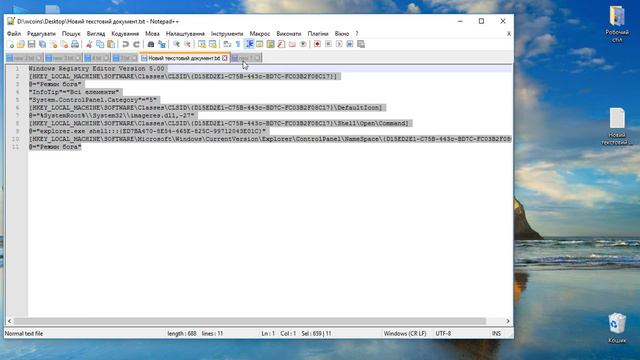The width and height of the screenshot is (640, 360).
Task: Open the Плагіни menu
Action: [318, 33]
